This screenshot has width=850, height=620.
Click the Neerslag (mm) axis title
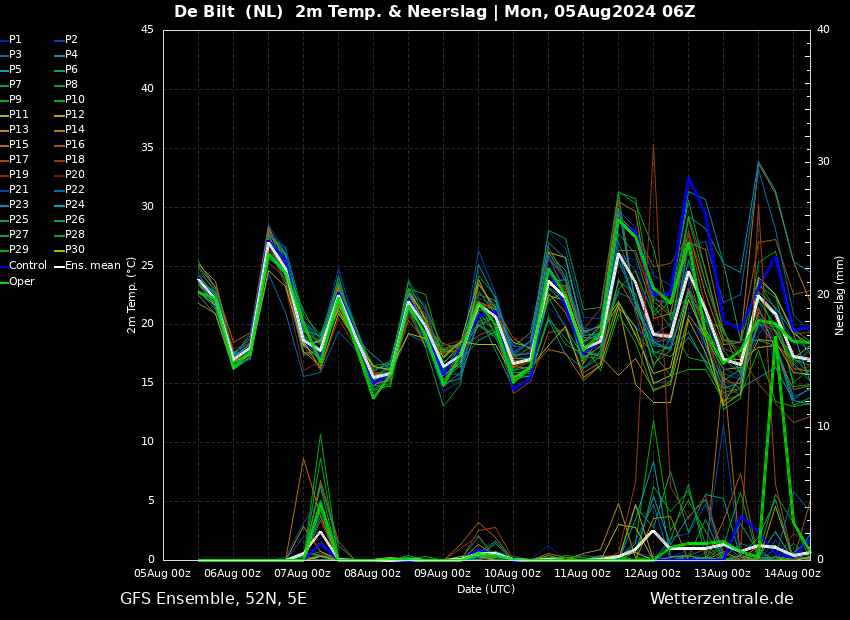coord(840,294)
